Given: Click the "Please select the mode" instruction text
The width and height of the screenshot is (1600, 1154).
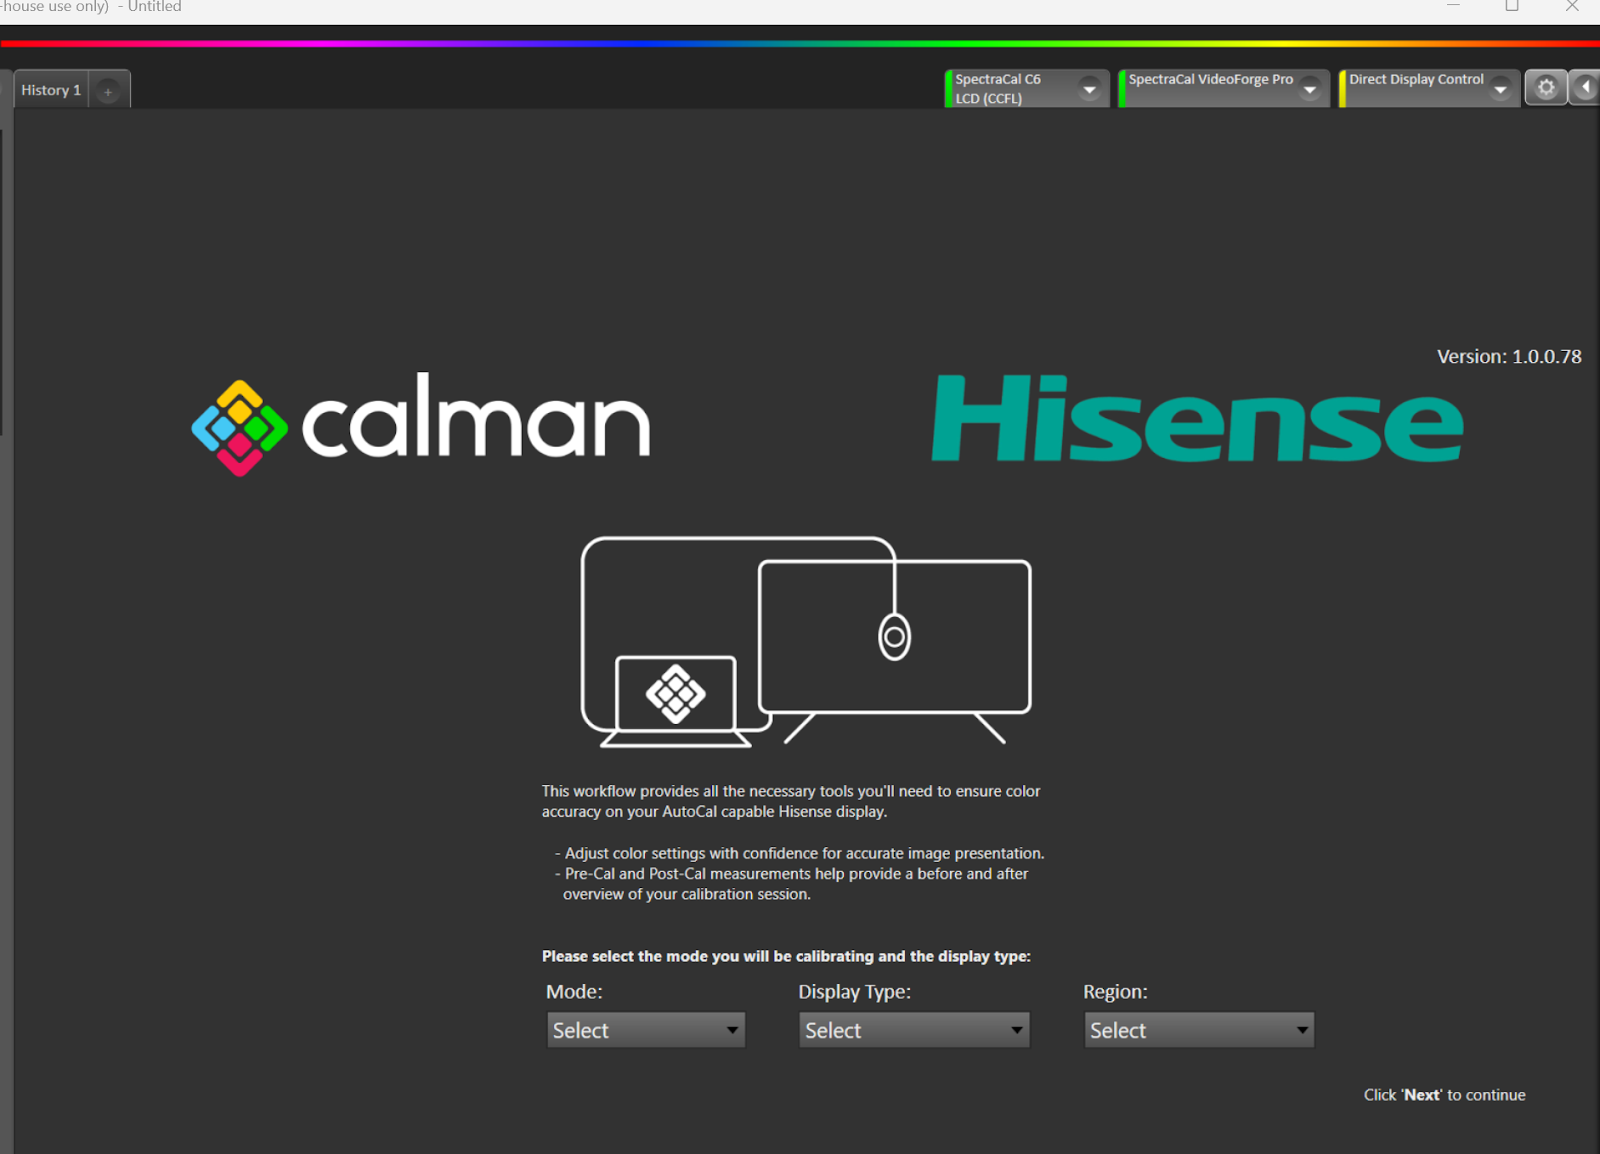Looking at the screenshot, I should (786, 956).
